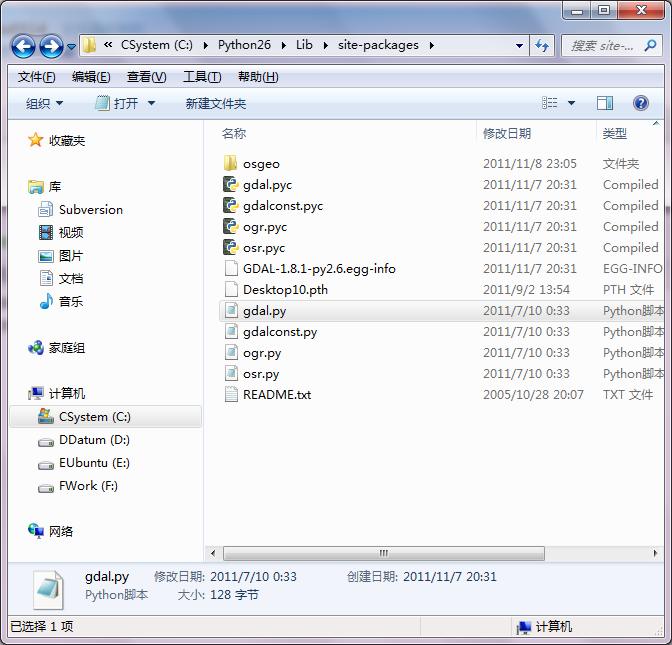Expand arrow after Python26 in breadcrumb
Viewport: 672px width, 645px height.
[283, 45]
